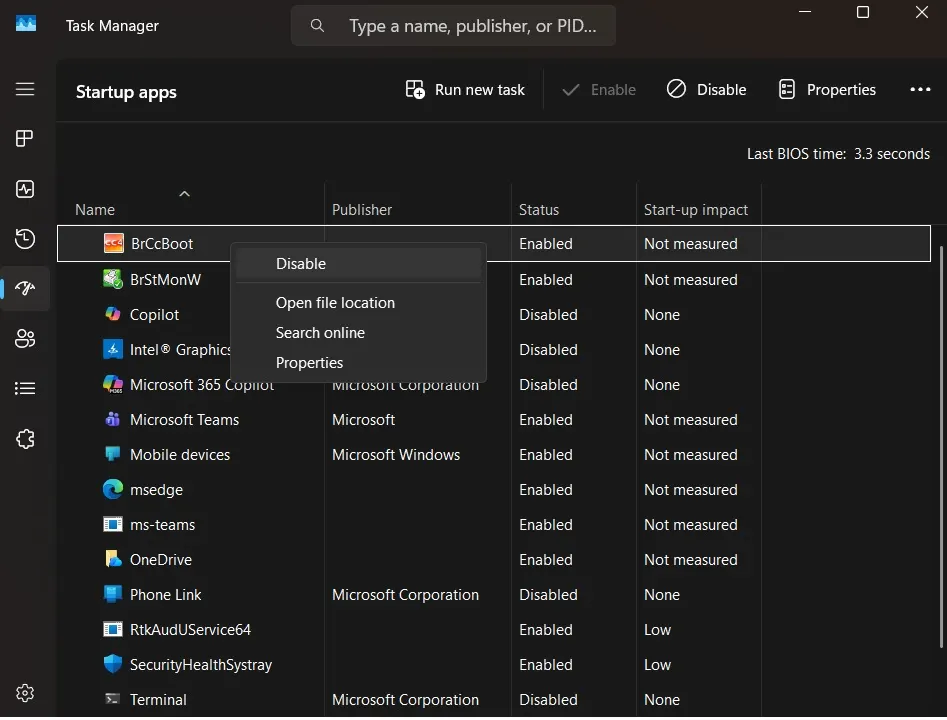Open the Processes page in the sidebar
Image resolution: width=947 pixels, height=720 pixels.
(25, 138)
